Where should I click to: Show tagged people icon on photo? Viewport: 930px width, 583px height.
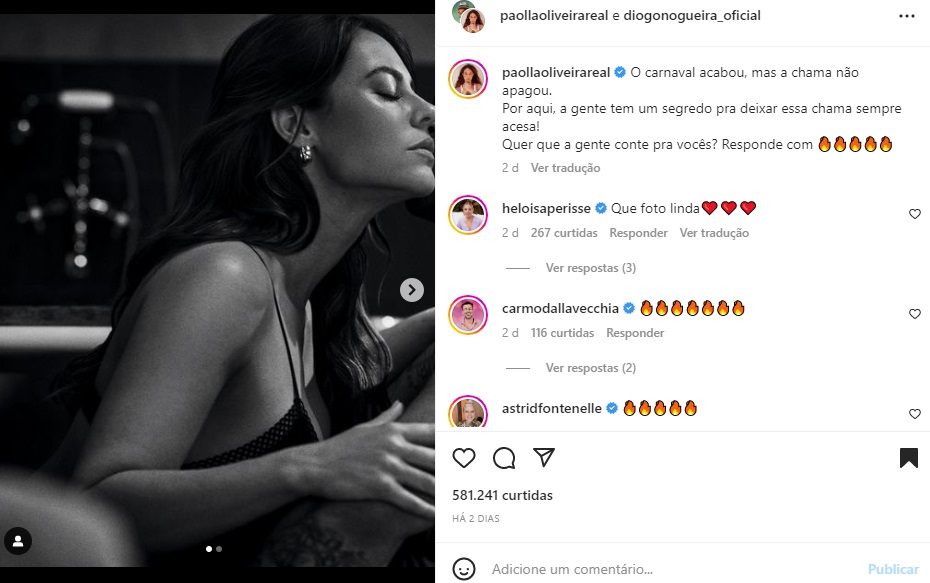coord(18,541)
